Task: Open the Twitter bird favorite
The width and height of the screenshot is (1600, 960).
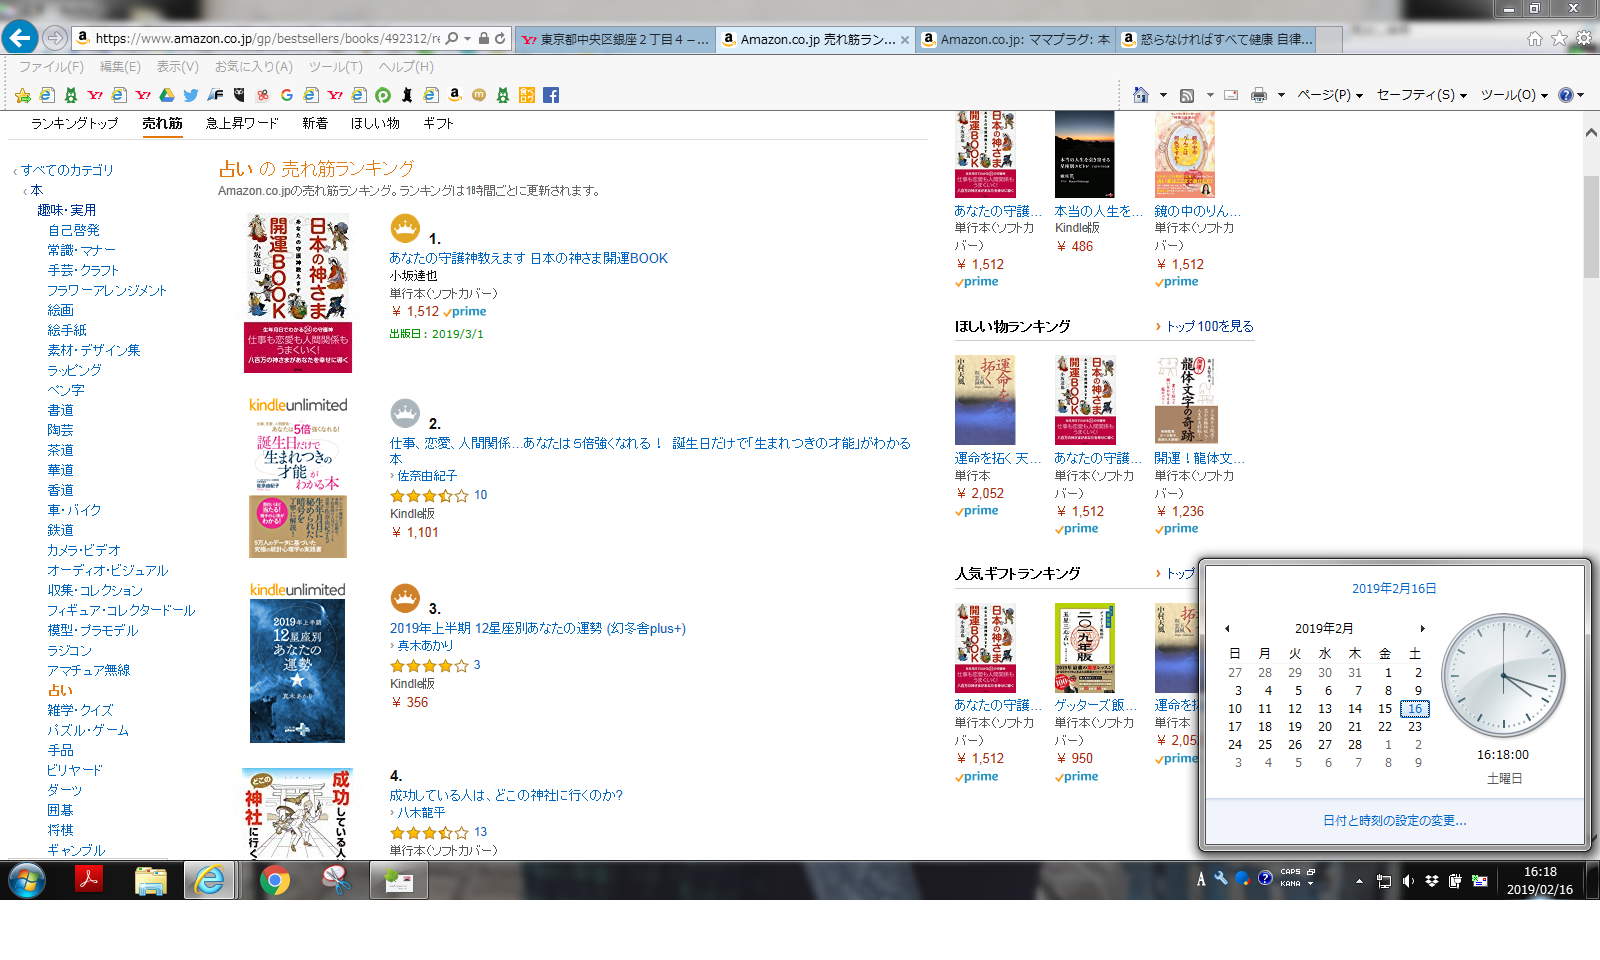Action: point(191,95)
